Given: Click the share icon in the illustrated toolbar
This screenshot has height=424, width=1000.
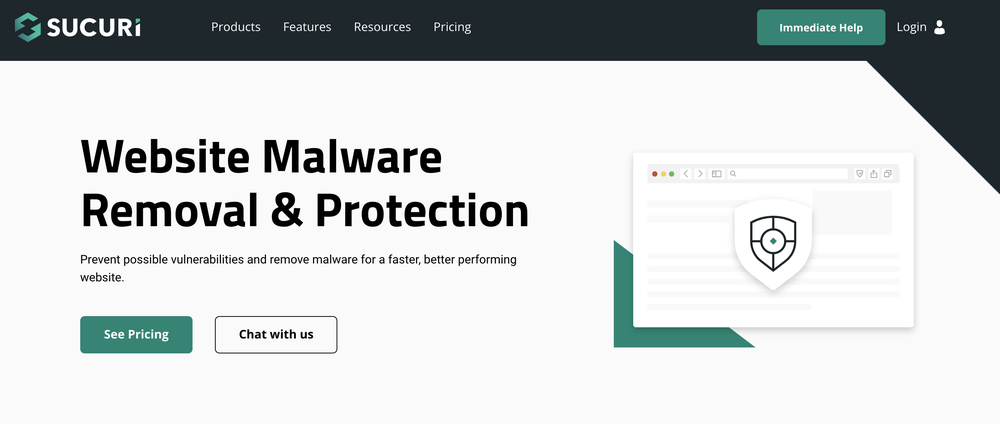Looking at the screenshot, I should click(x=874, y=174).
